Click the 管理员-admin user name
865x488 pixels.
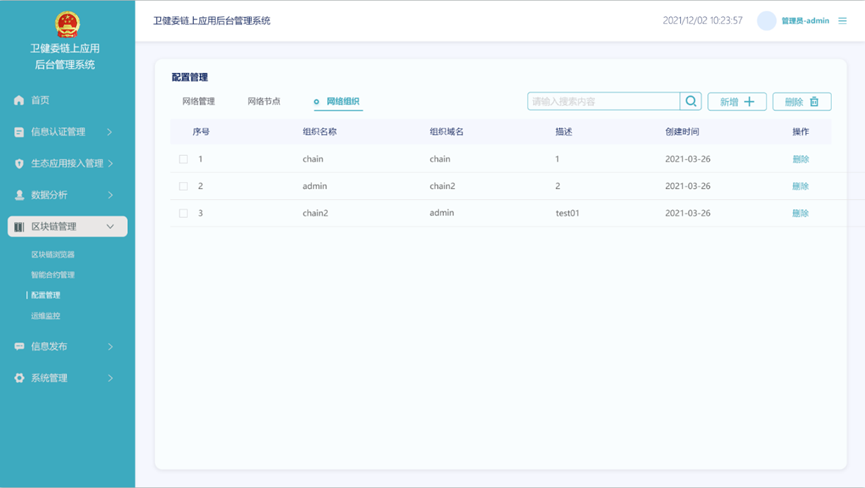805,20
